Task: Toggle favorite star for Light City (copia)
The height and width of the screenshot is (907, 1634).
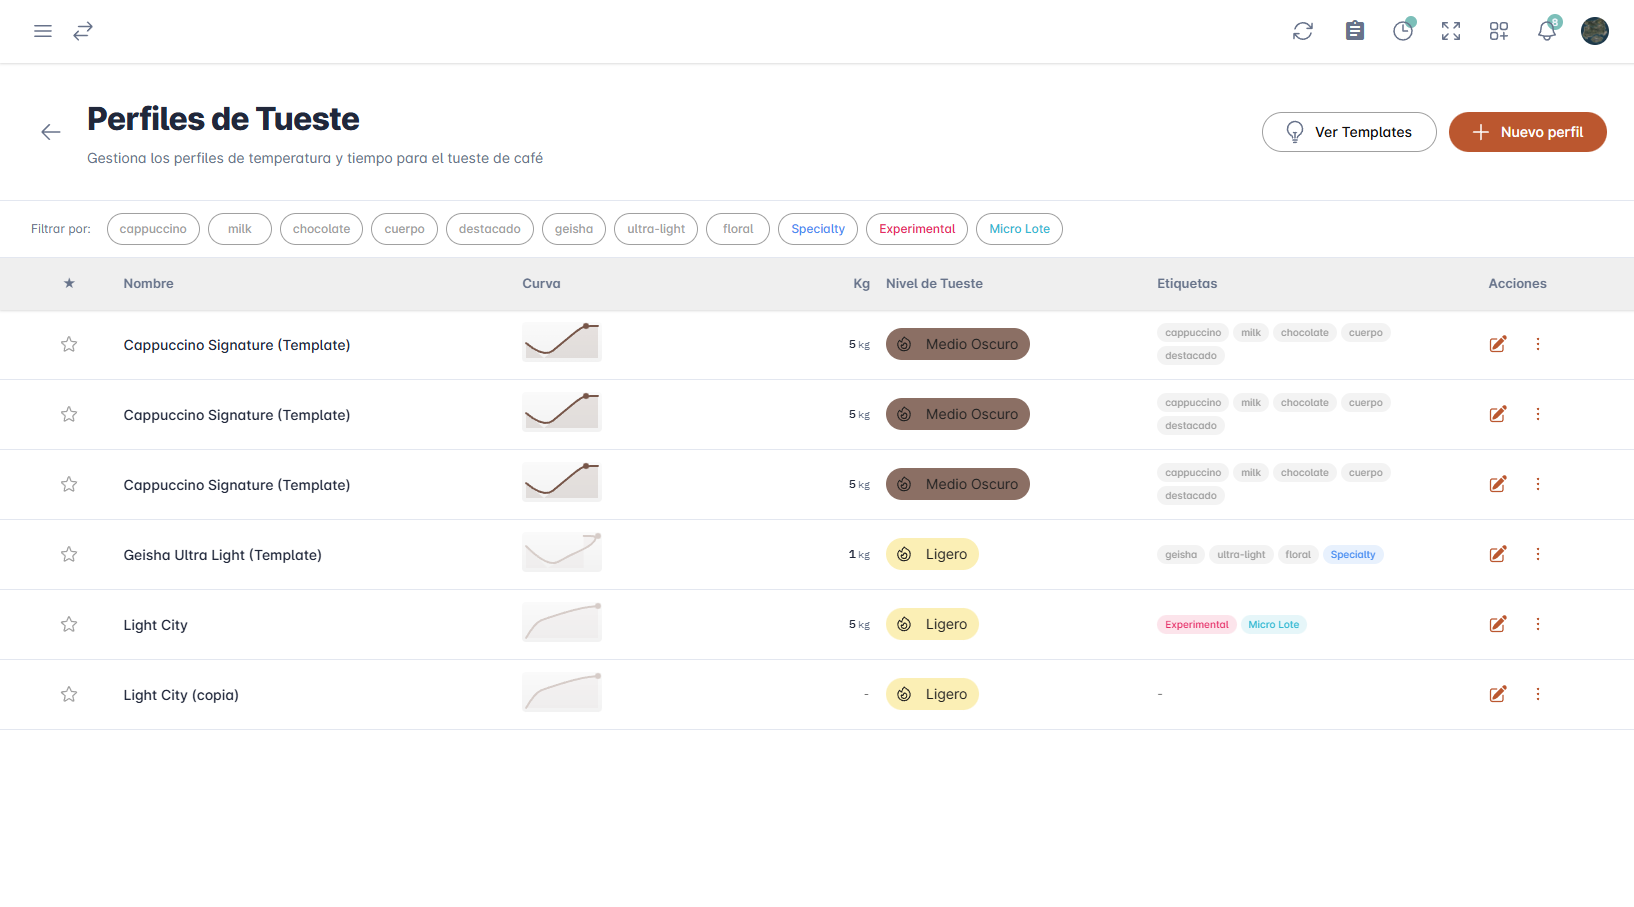Action: click(x=69, y=694)
